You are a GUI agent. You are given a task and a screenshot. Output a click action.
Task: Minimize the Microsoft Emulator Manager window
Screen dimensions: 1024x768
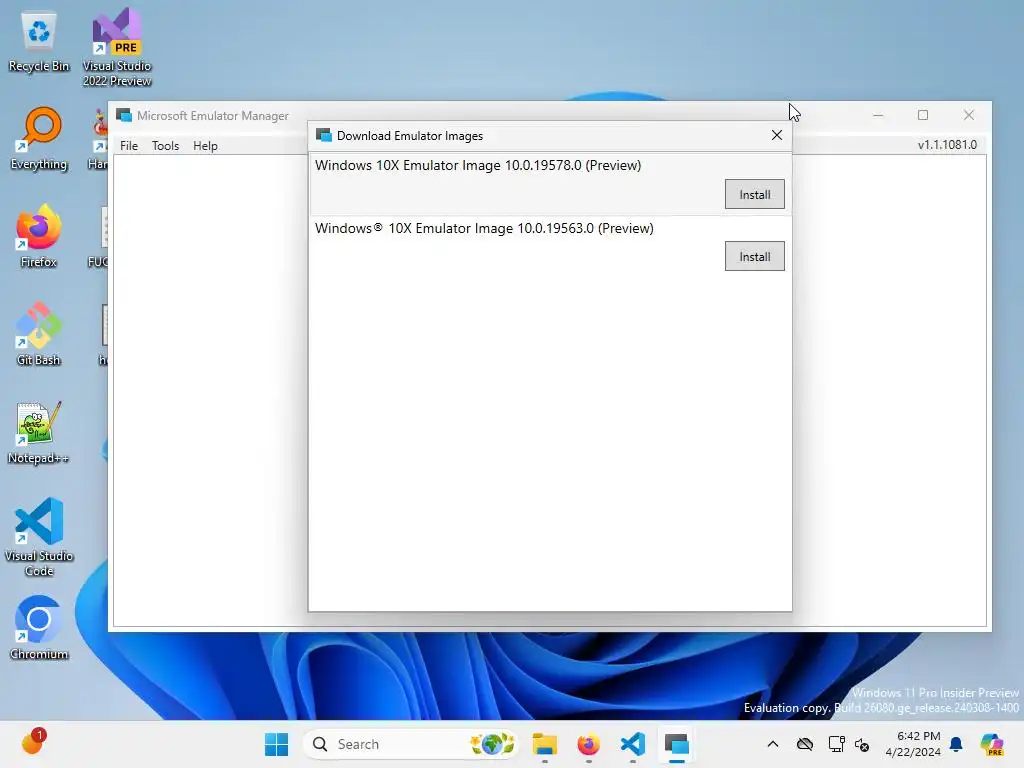point(878,115)
